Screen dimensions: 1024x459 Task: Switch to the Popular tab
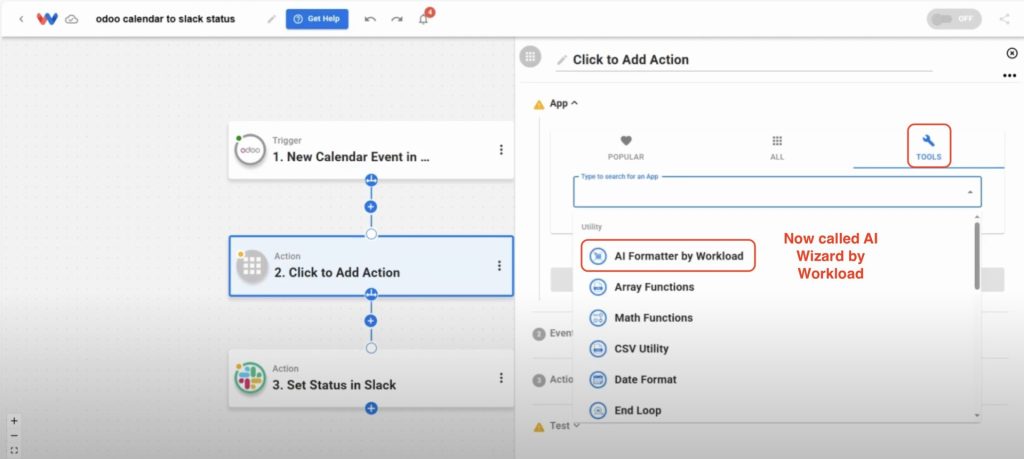[x=626, y=148]
